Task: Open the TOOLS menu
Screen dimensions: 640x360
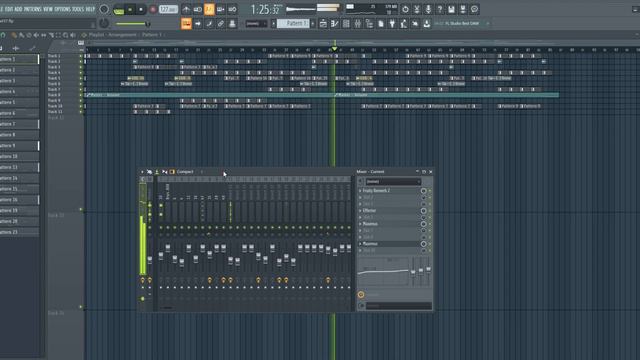Action: (x=78, y=9)
